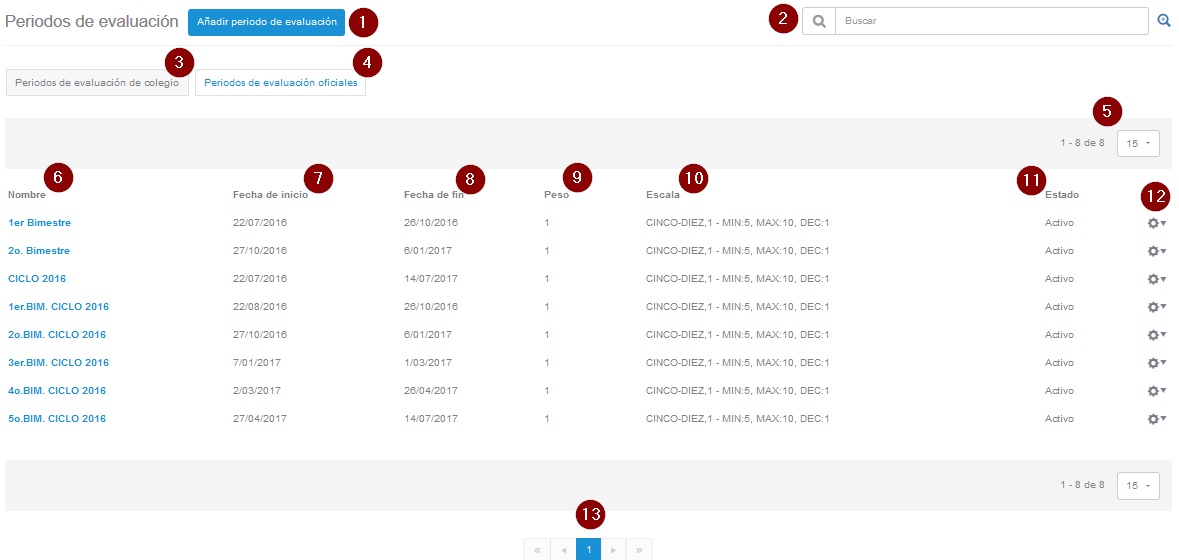This screenshot has height=560, width=1179.
Task: Switch to Periodos de evaluación oficiales tab
Action: click(280, 83)
